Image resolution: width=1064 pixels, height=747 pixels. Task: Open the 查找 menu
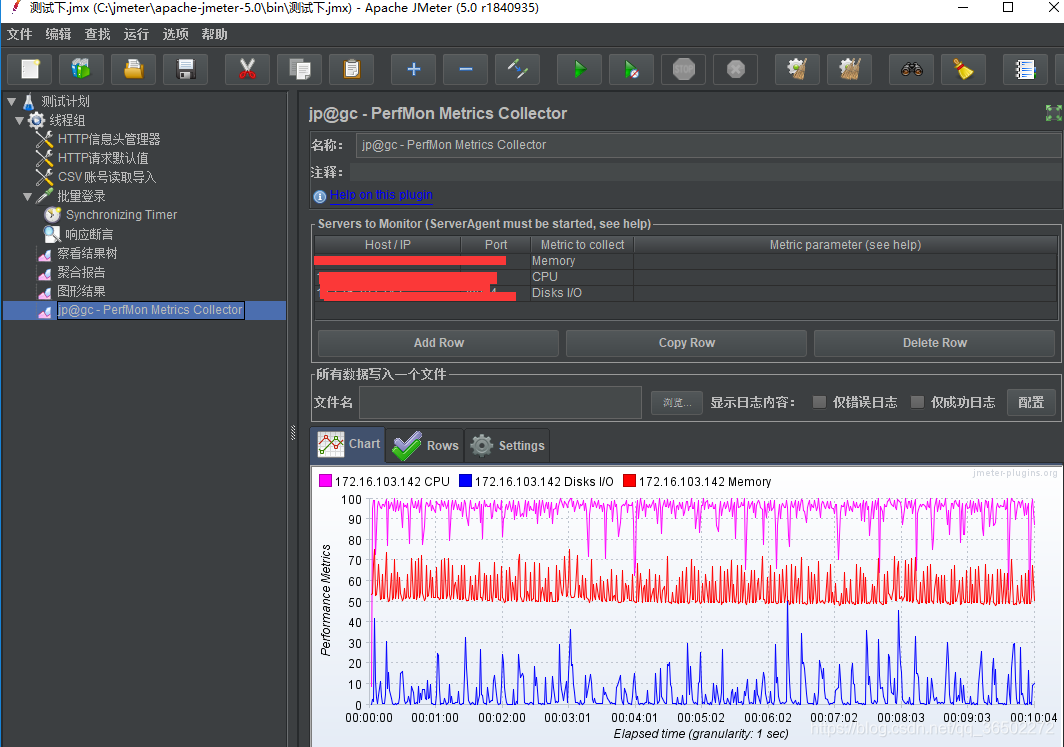click(x=97, y=34)
